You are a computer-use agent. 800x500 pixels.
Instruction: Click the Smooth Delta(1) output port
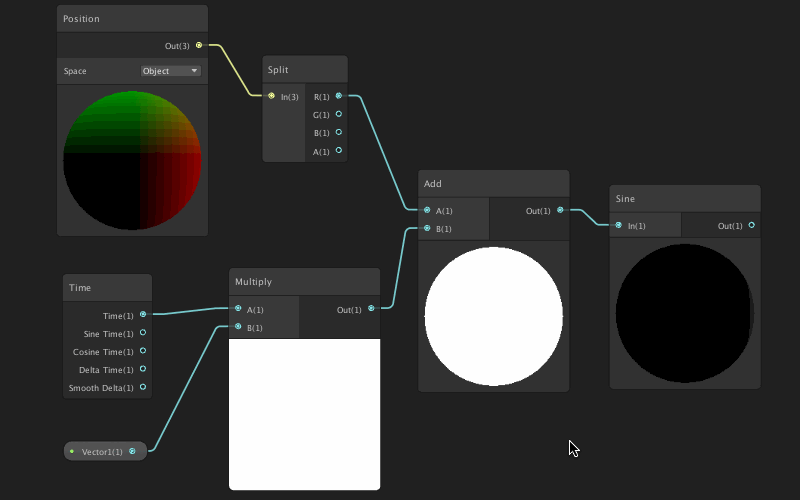(x=143, y=387)
